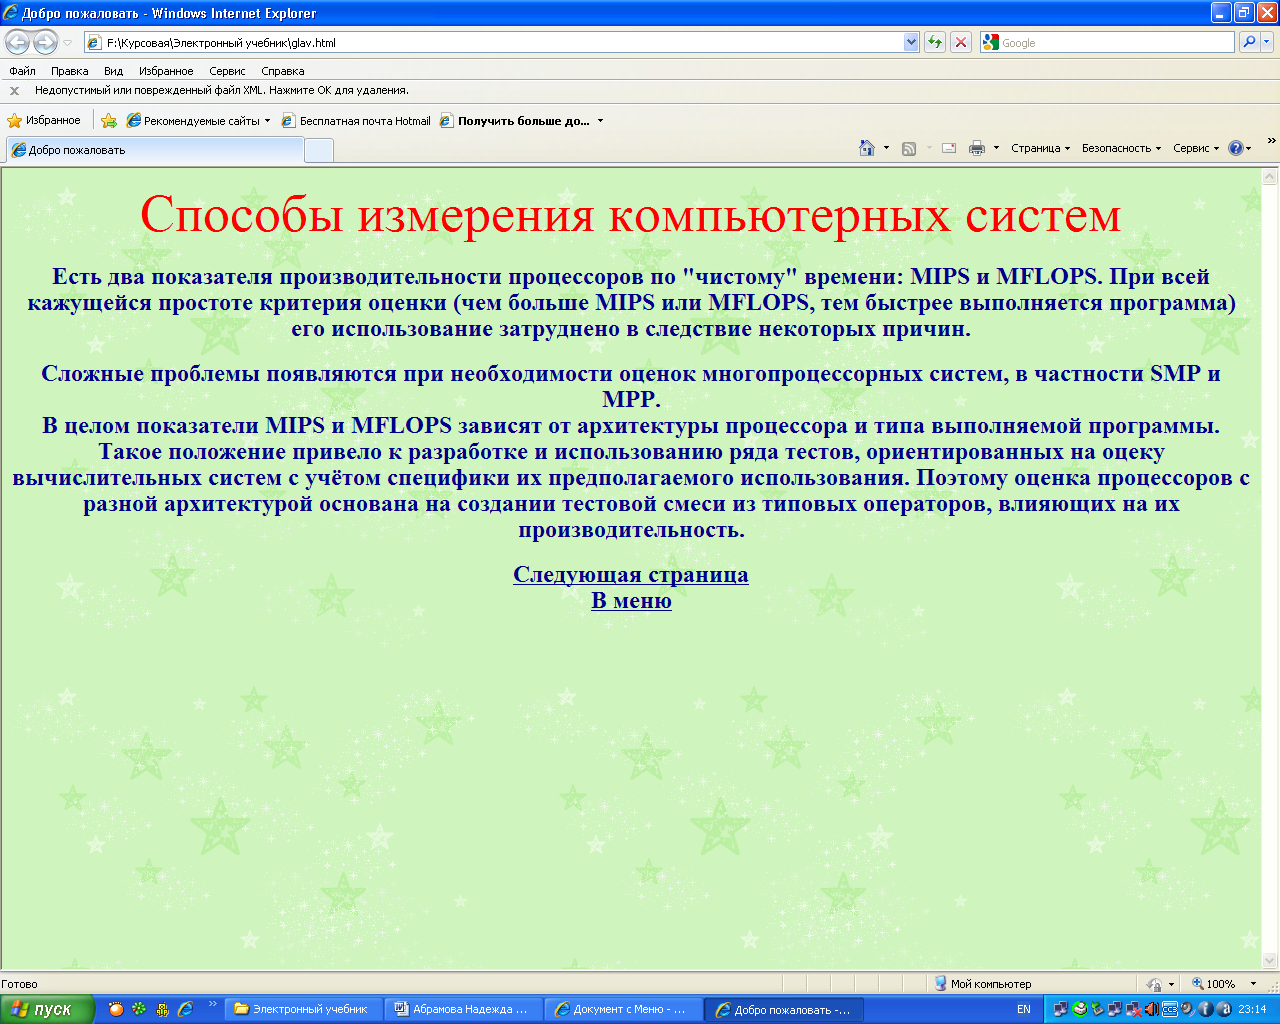Screen dimensions: 1280x1024
Task: Switch to Электронный учебник folder taskbar button
Action: (302, 1009)
